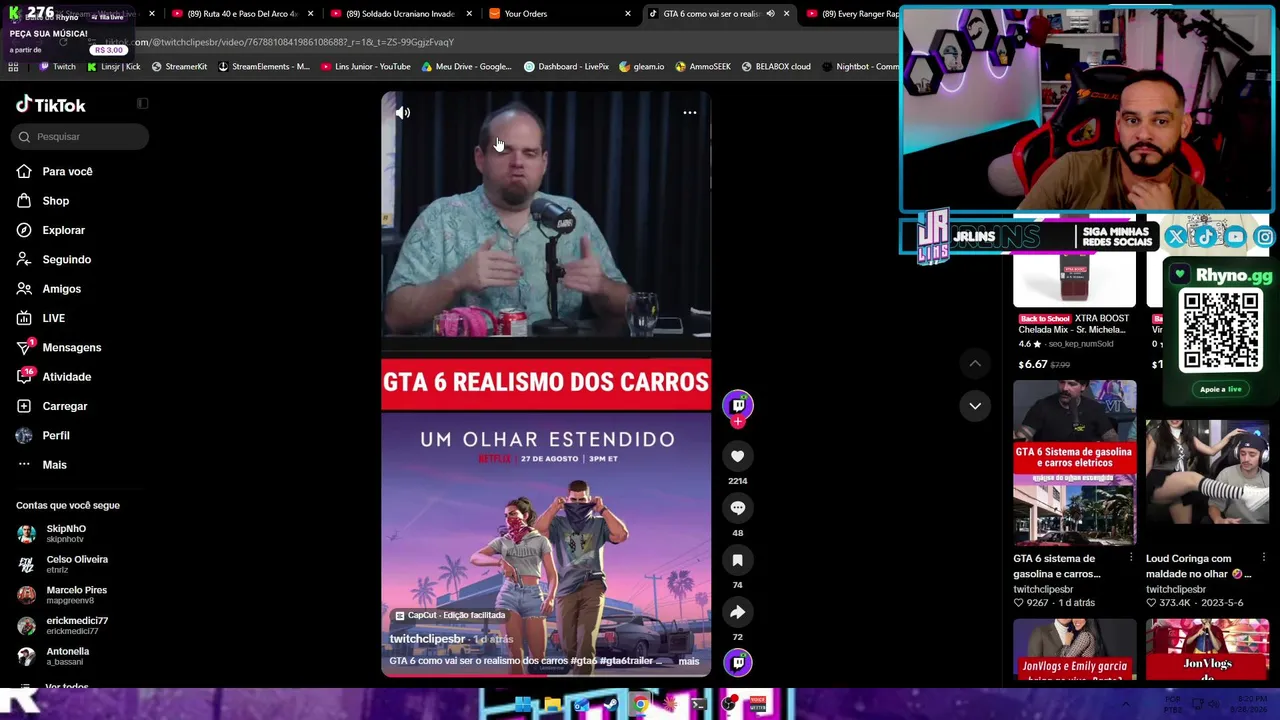Share the video using the arrow icon
This screenshot has width=1280, height=720.
tap(738, 612)
